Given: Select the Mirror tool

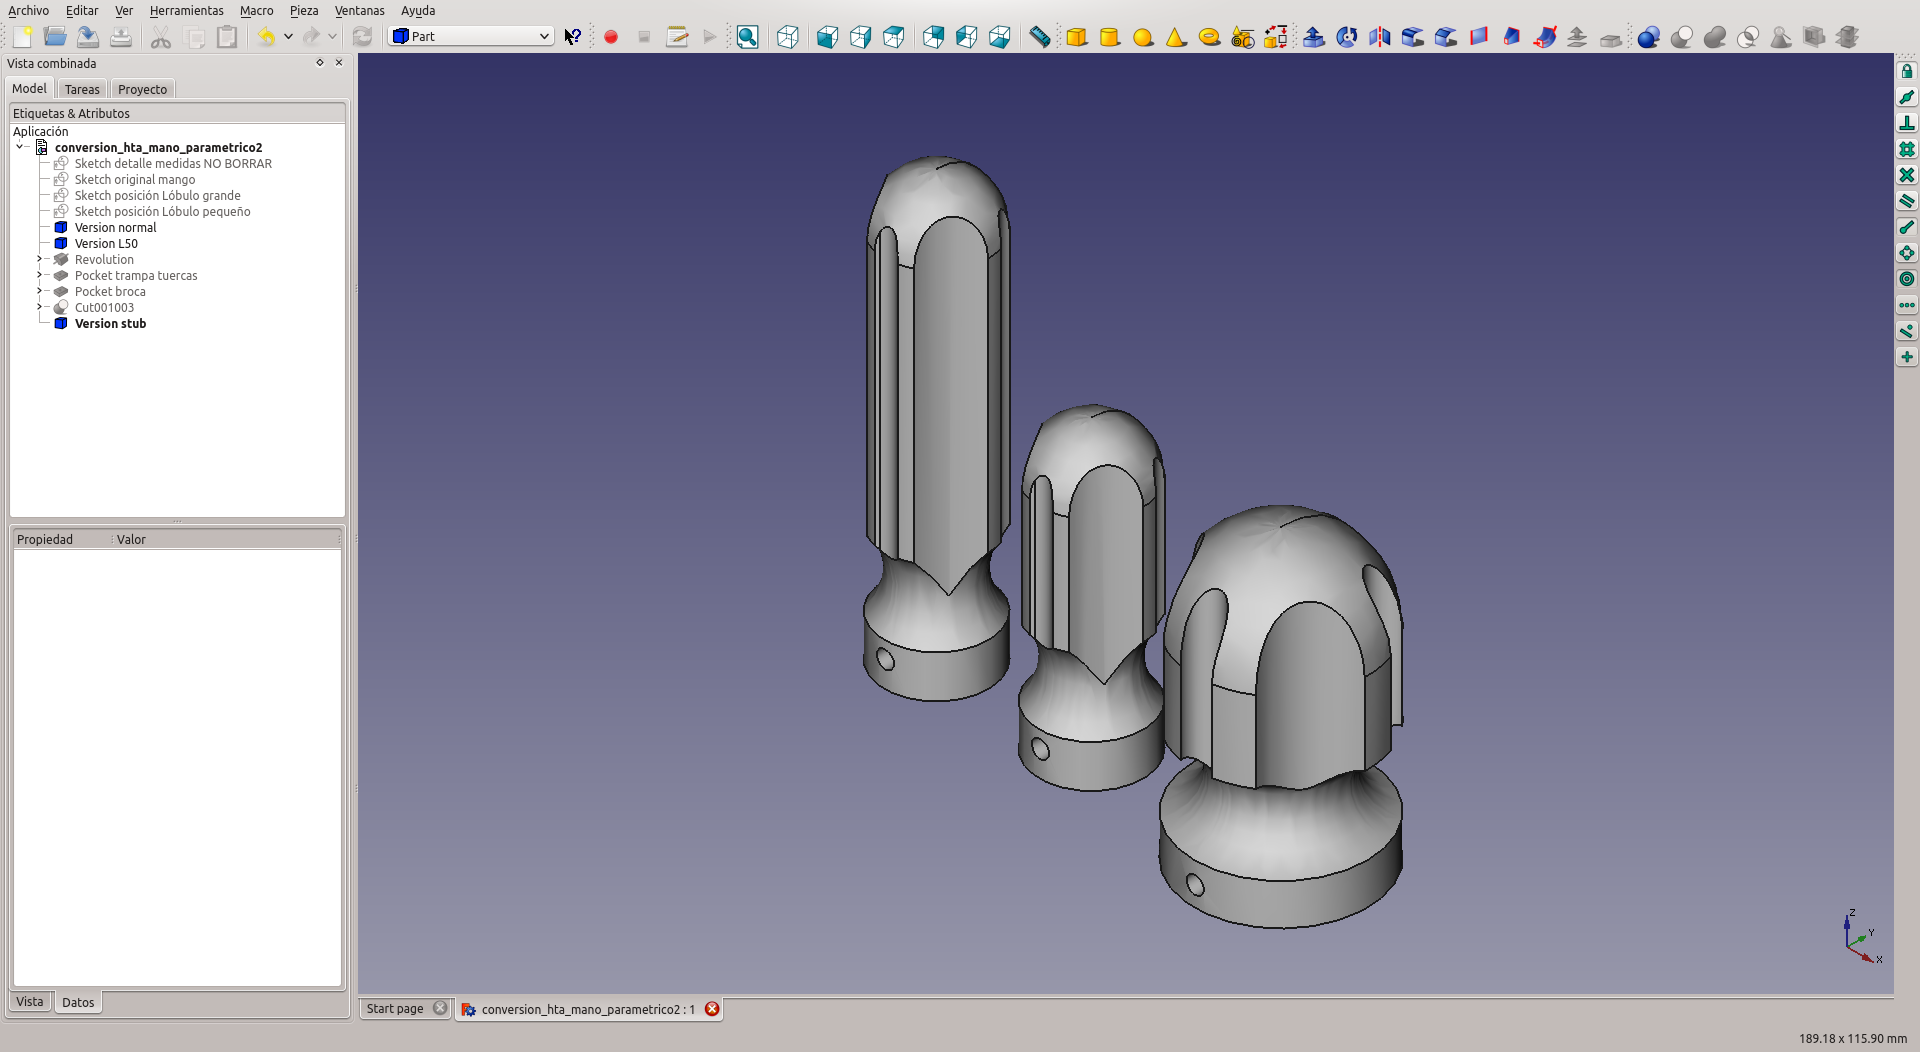Looking at the screenshot, I should click(1380, 37).
